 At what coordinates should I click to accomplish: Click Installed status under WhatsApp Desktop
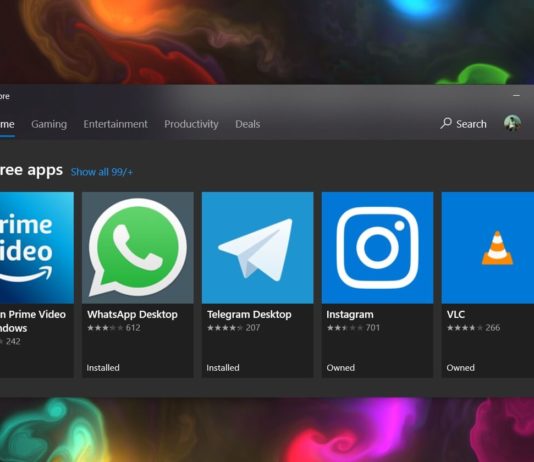tap(103, 368)
